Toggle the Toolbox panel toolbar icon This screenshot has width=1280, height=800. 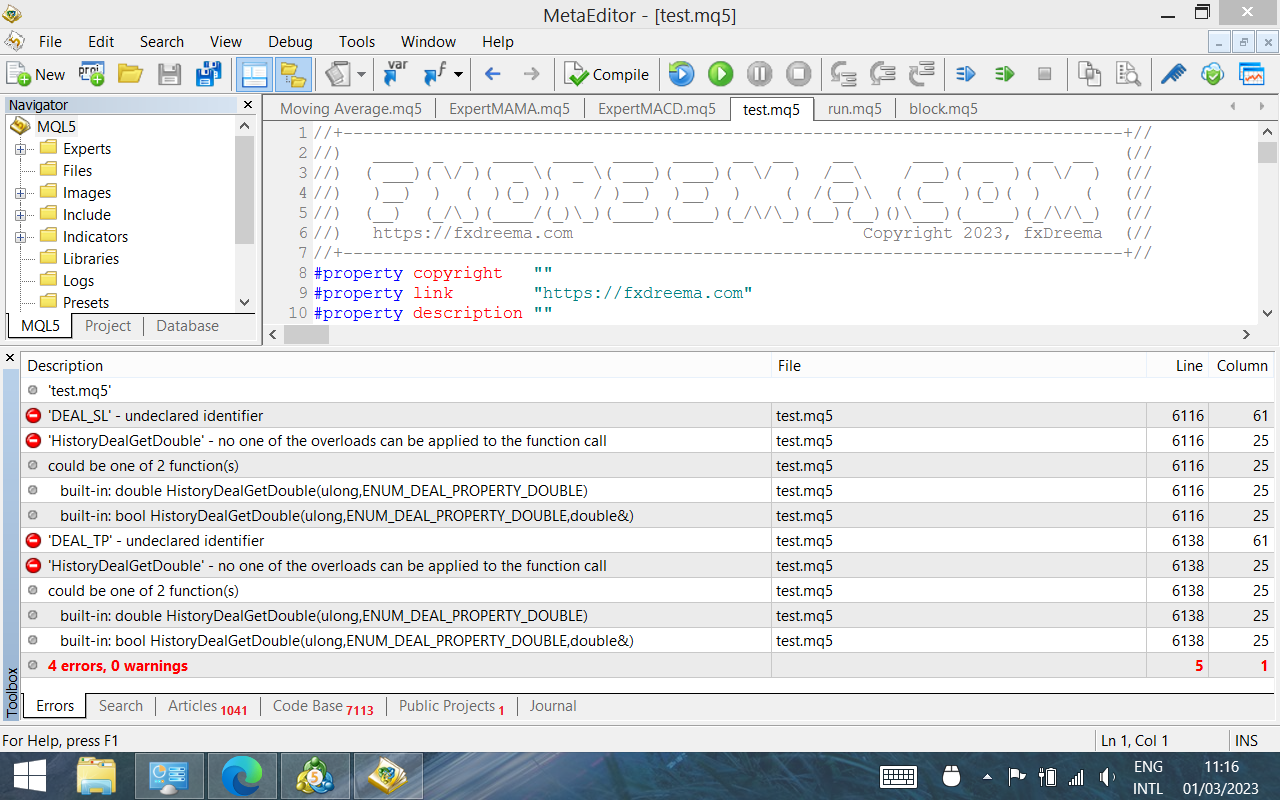292,74
